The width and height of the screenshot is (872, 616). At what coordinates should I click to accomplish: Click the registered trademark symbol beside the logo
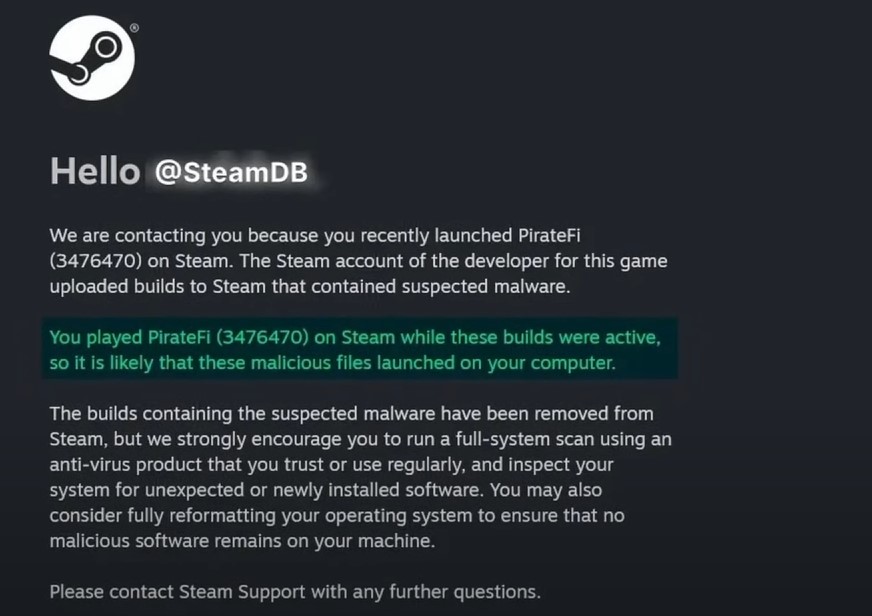135,28
